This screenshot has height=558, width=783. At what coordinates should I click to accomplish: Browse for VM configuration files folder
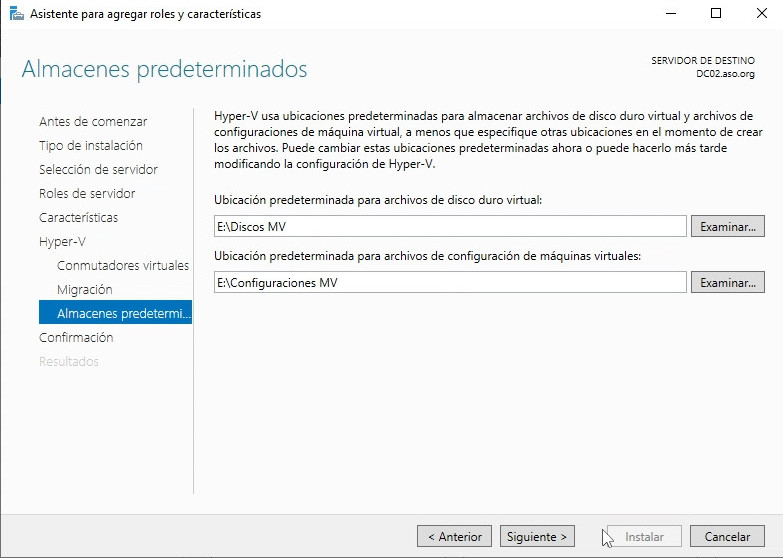[727, 282]
